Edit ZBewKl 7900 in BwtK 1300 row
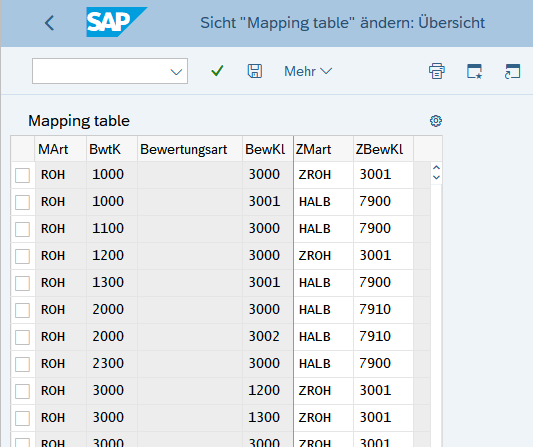533x447 pixels. coord(383,283)
